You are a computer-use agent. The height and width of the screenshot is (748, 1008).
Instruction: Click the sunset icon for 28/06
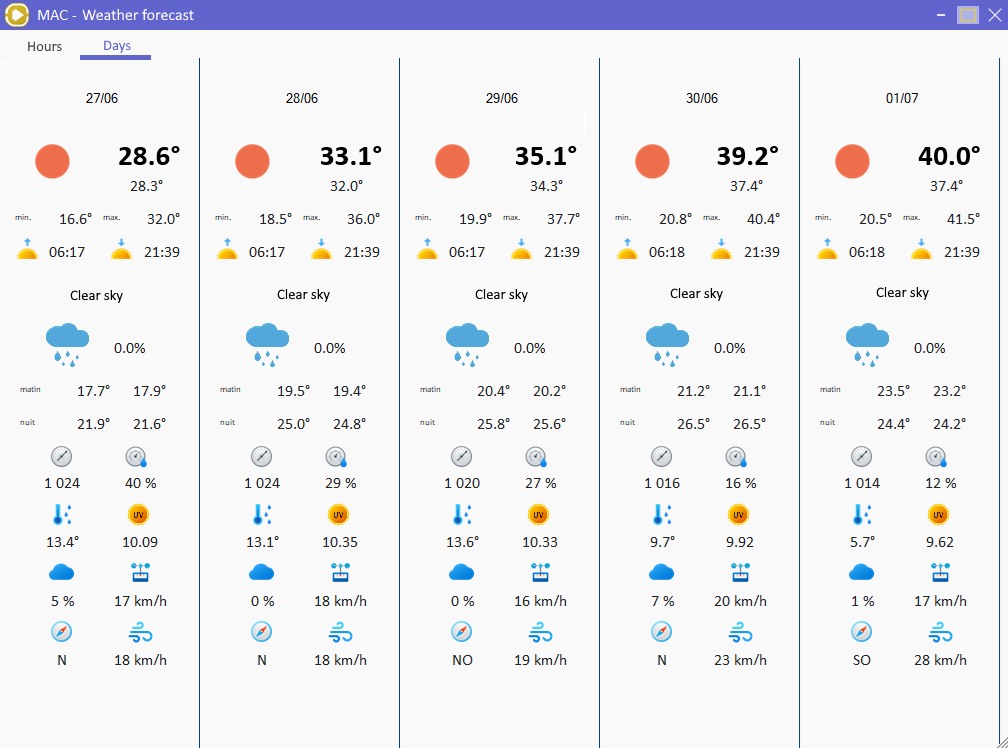click(321, 249)
